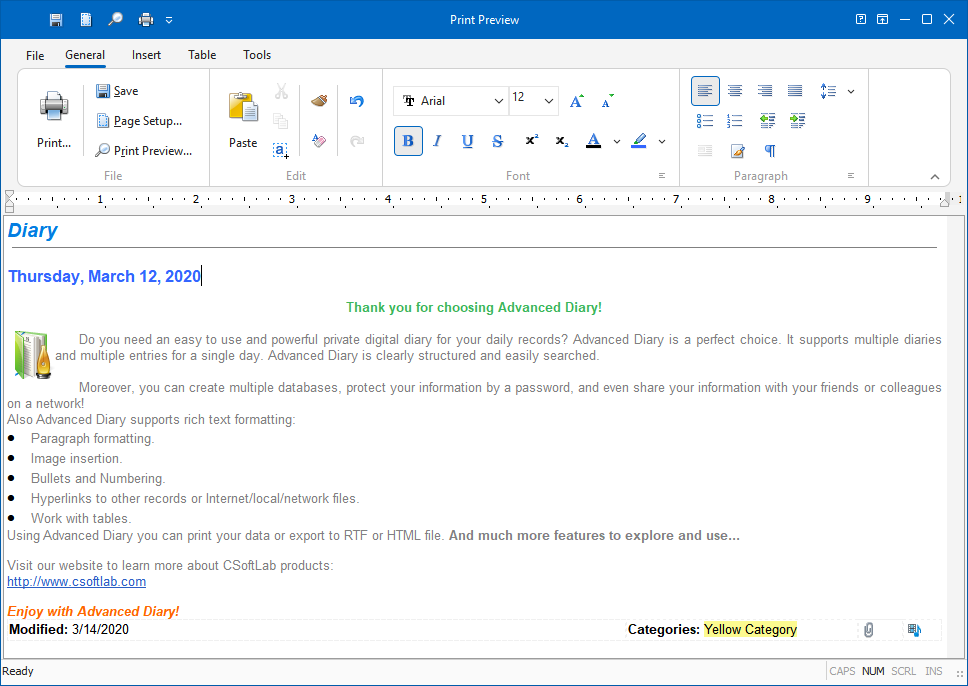Click the 'Diary' title heading

33,230
